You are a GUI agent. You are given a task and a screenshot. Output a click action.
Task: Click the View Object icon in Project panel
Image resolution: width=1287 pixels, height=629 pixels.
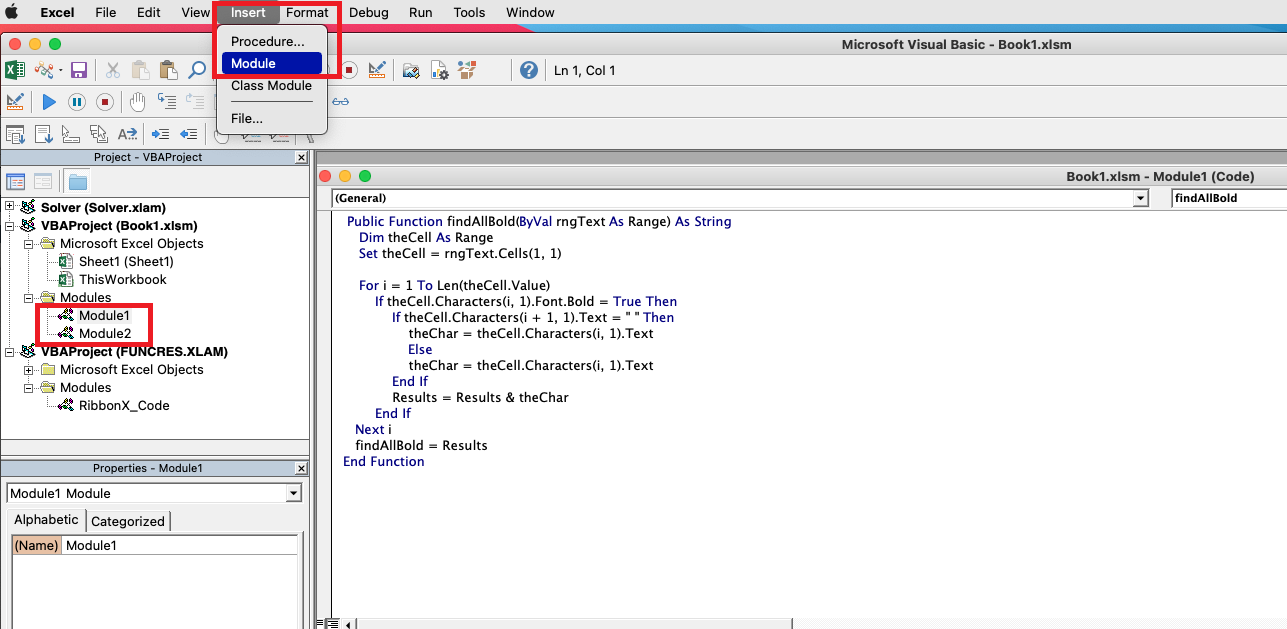coord(43,181)
